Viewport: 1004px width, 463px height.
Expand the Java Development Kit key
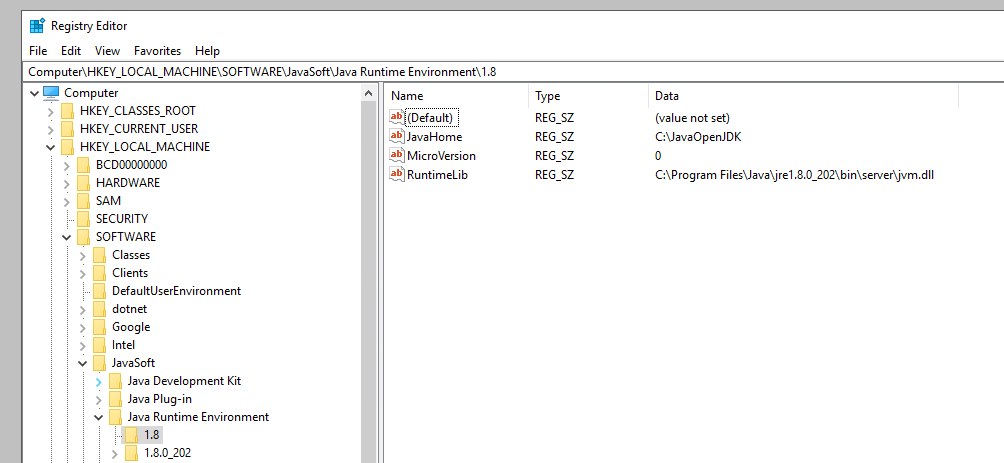pos(98,382)
